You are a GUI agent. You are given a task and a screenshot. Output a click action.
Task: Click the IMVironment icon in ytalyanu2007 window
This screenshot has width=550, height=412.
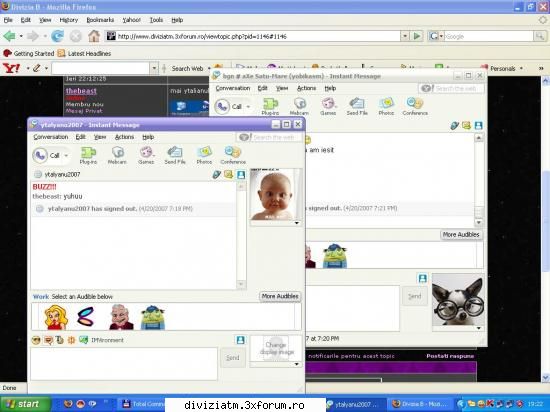pos(83,340)
